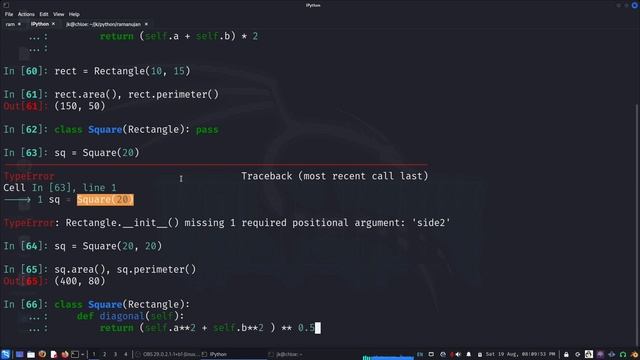Click the show desktop icon in panel

[x=19, y=354]
